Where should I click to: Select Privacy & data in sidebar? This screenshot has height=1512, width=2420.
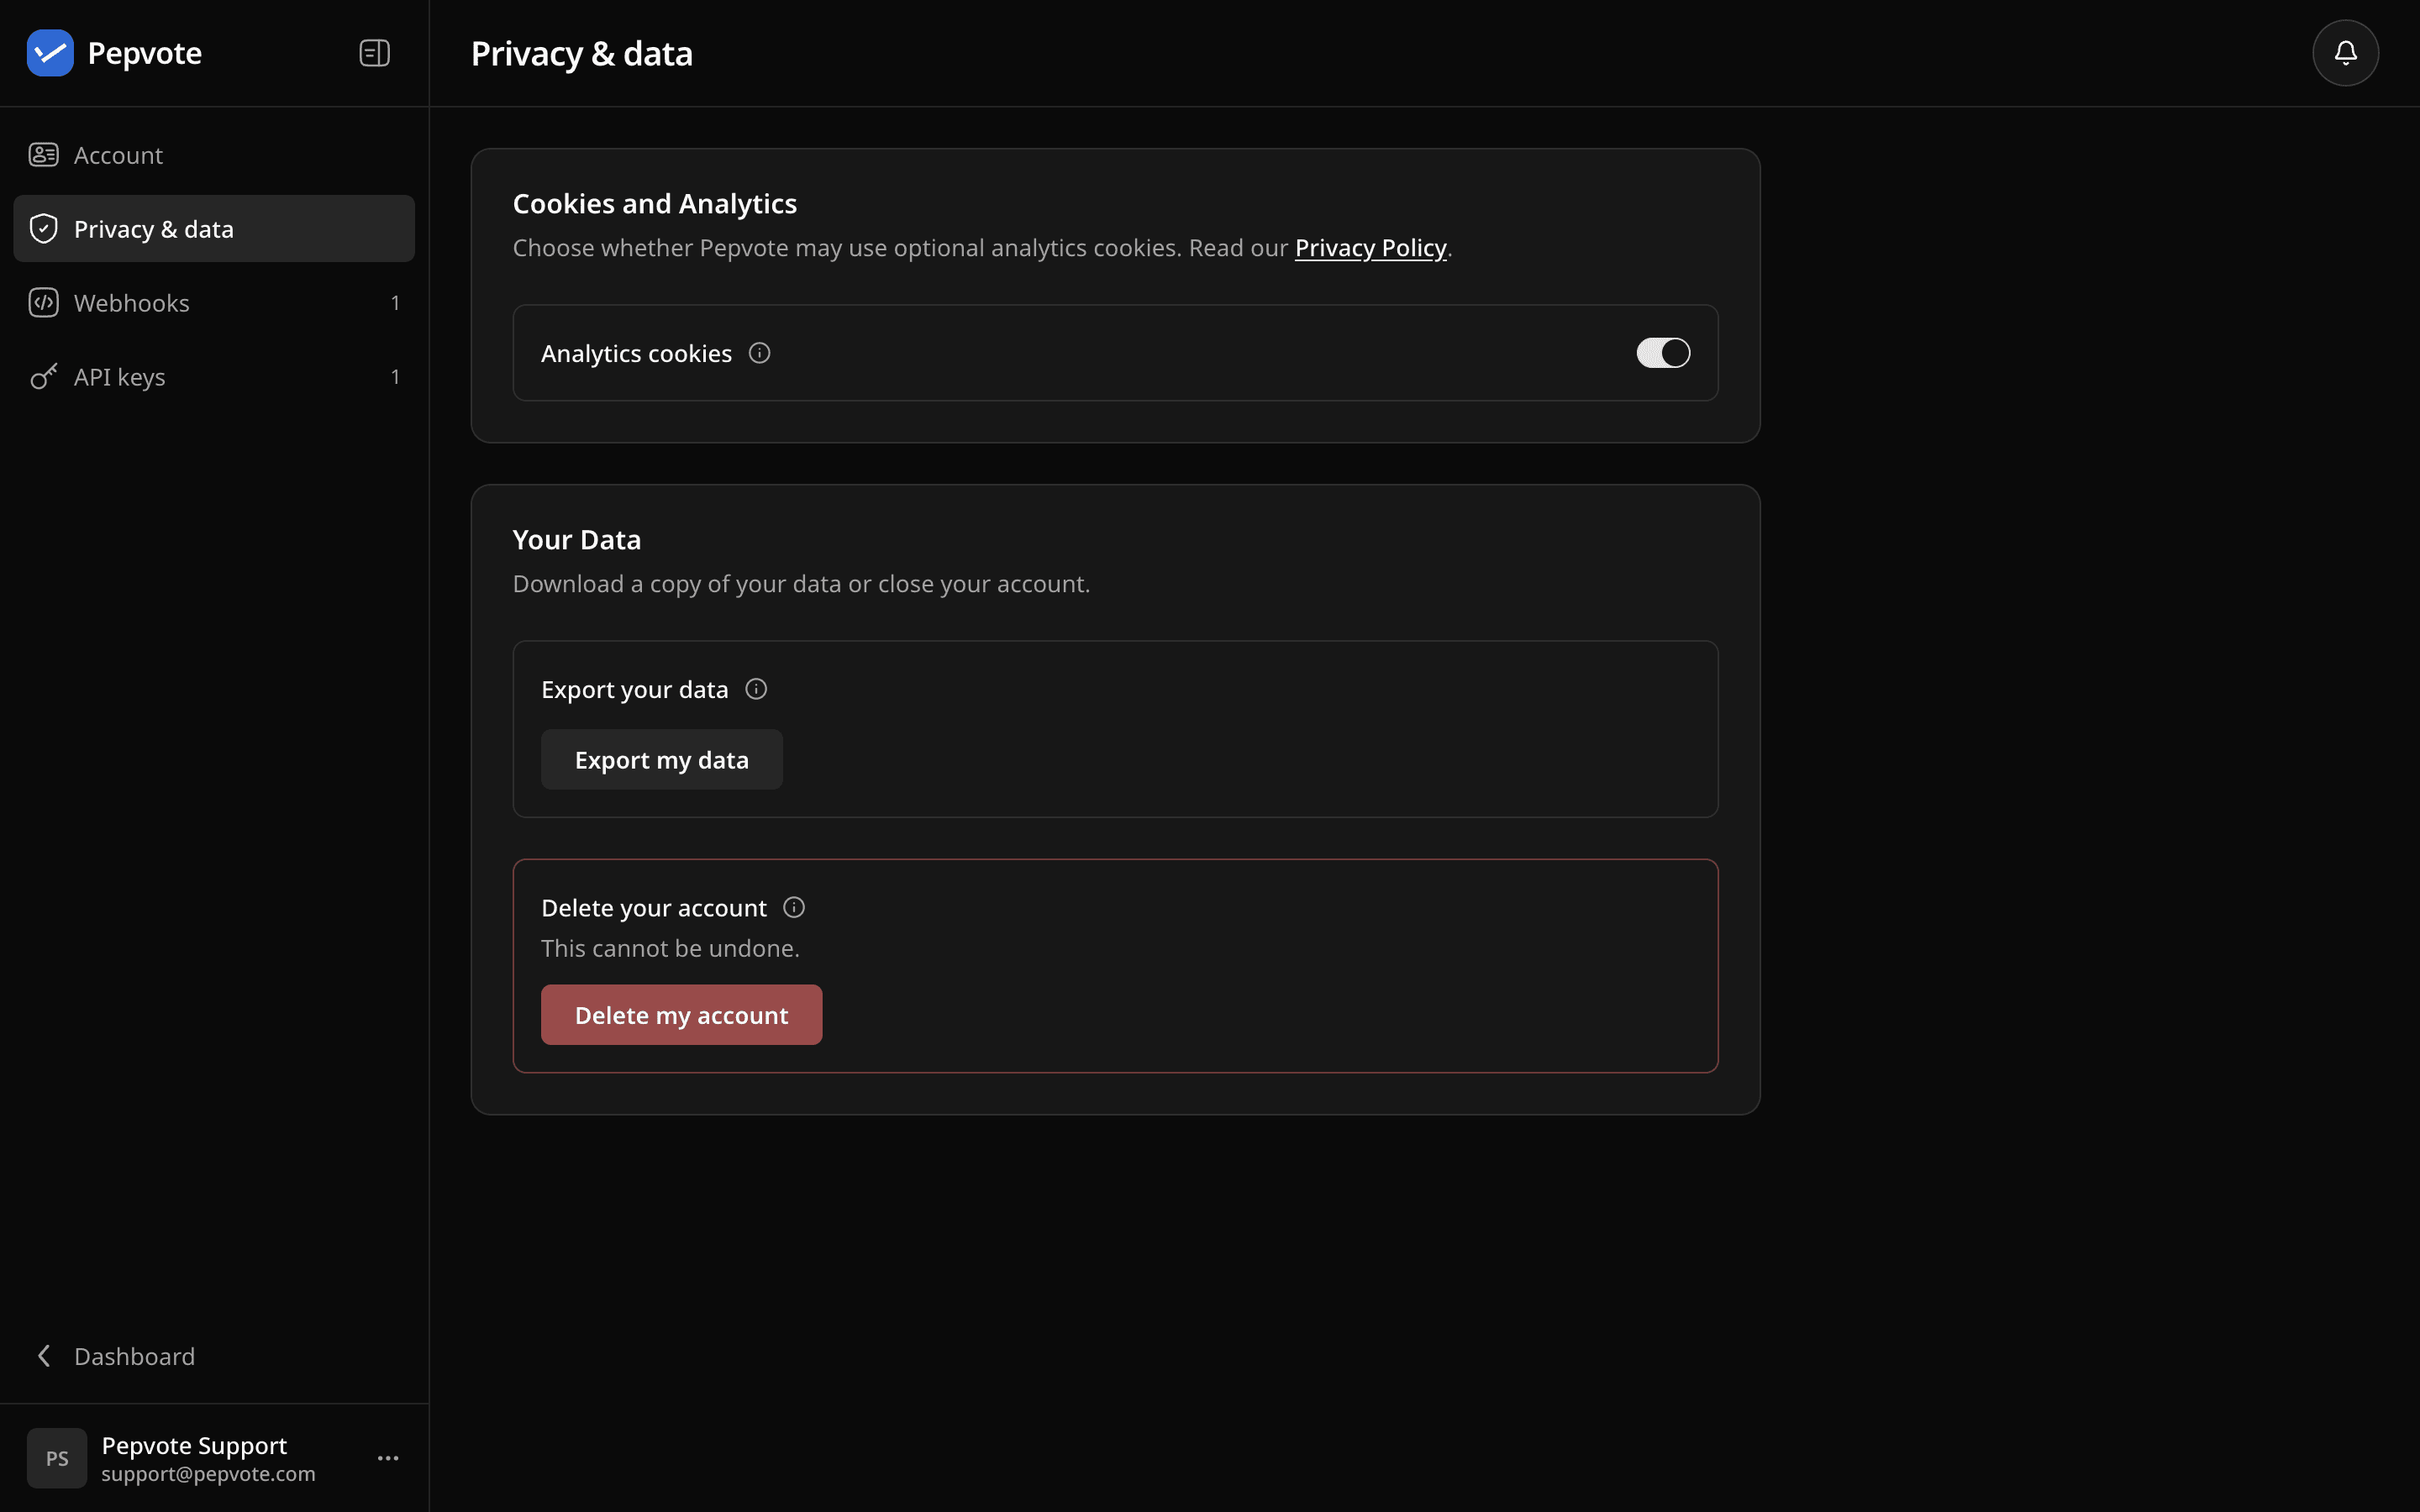pyautogui.click(x=214, y=229)
